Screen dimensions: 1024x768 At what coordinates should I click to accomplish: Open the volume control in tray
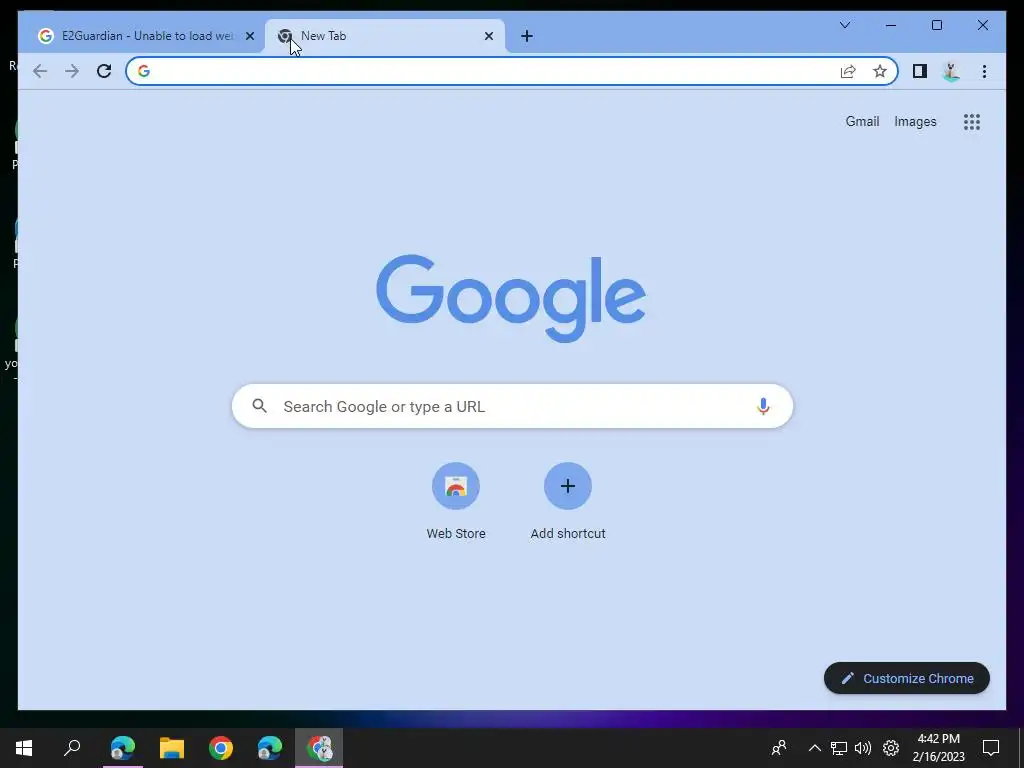863,748
